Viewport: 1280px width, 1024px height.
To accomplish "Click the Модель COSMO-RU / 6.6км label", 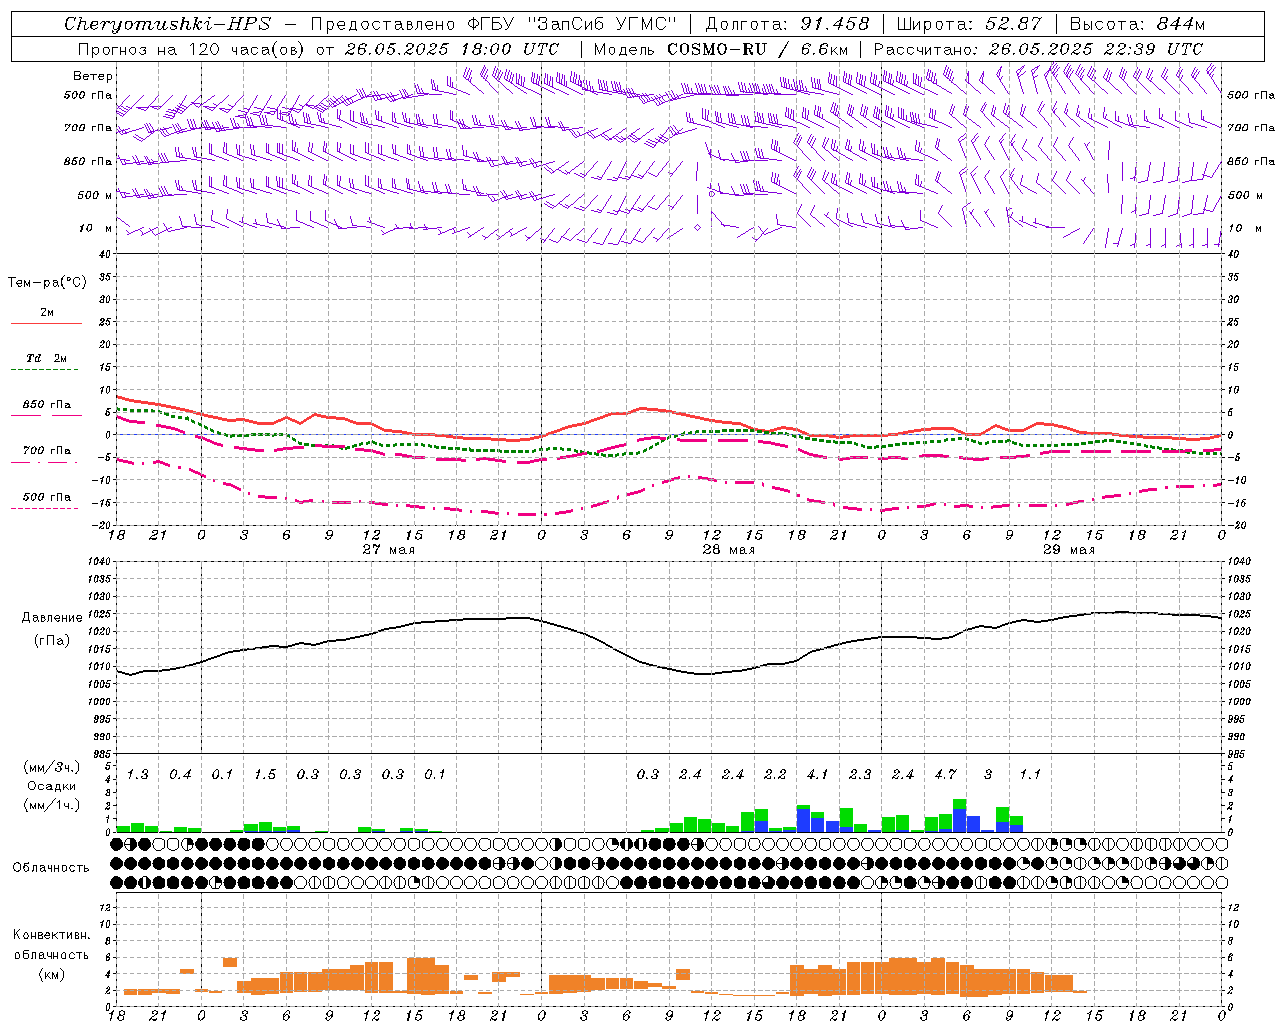I will coord(721,49).
